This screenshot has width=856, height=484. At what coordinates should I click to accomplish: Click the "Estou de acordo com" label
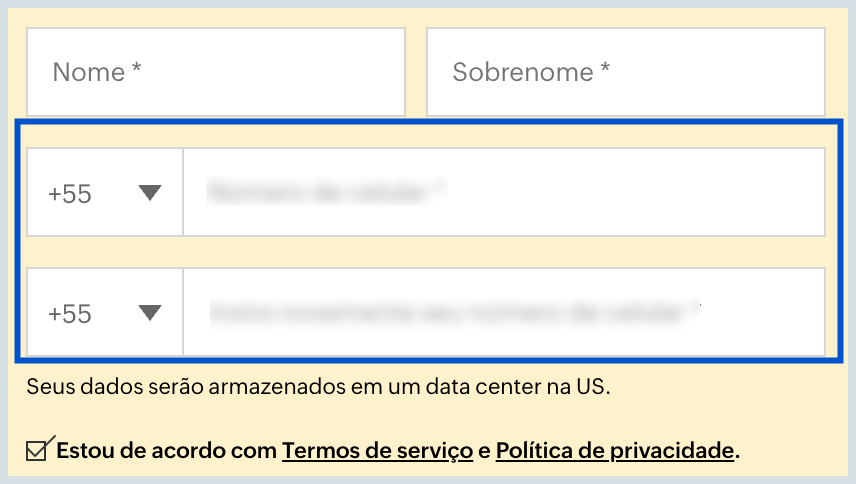tap(166, 451)
